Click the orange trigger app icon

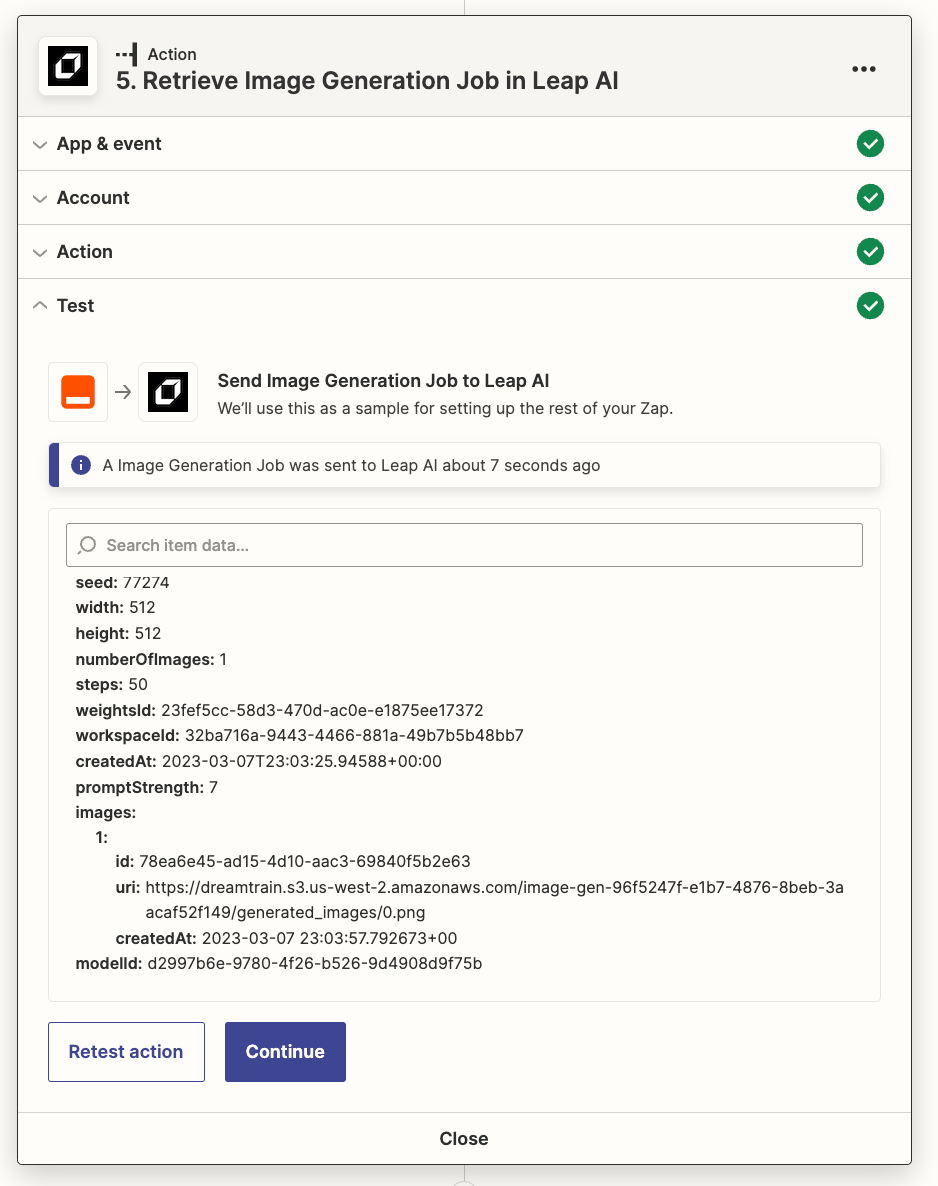[x=78, y=392]
